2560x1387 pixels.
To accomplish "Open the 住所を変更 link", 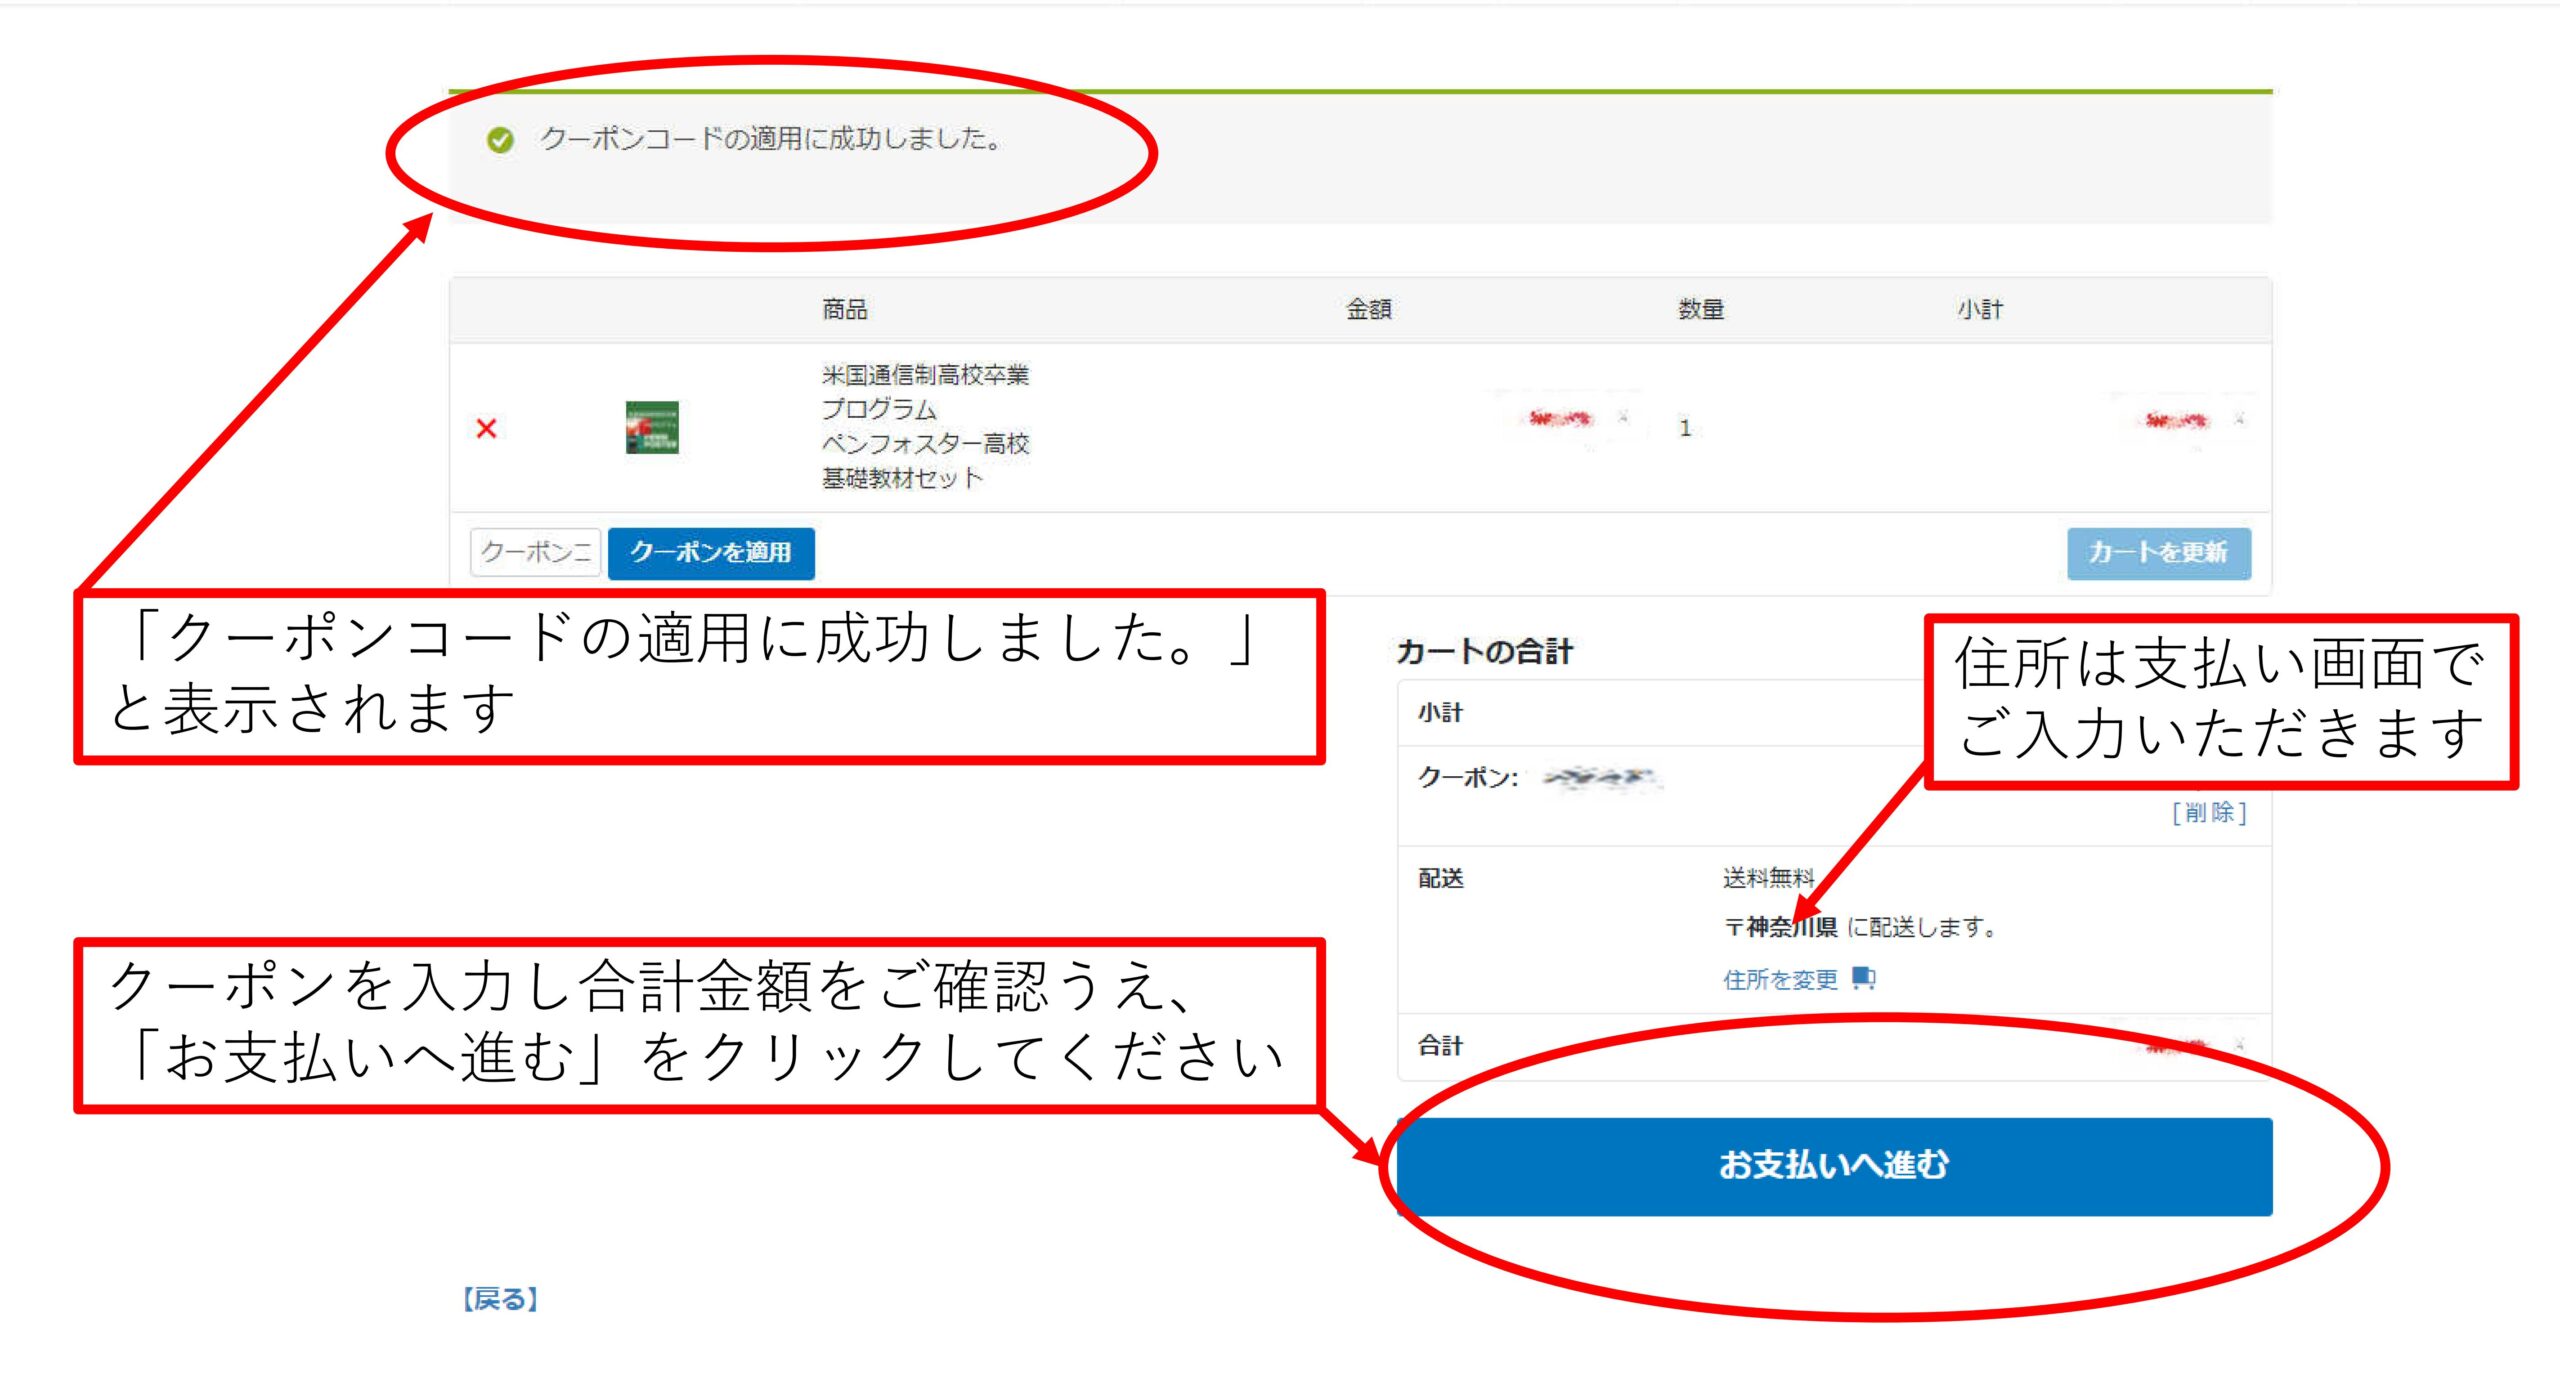I will [1780, 979].
